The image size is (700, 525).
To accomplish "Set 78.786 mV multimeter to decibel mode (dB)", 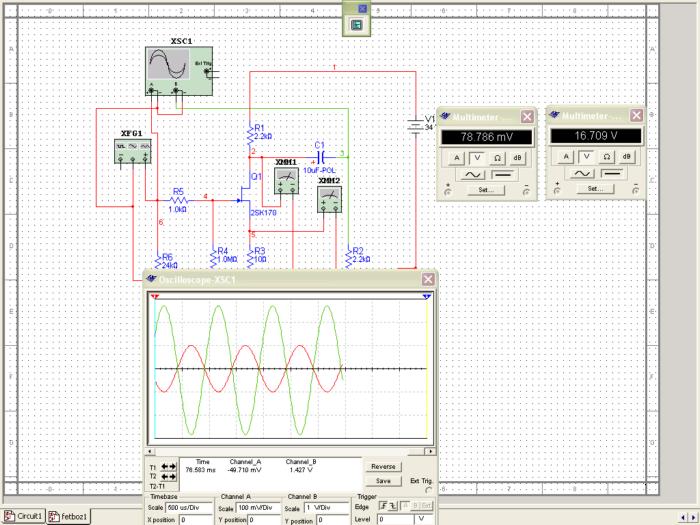I will tap(517, 158).
